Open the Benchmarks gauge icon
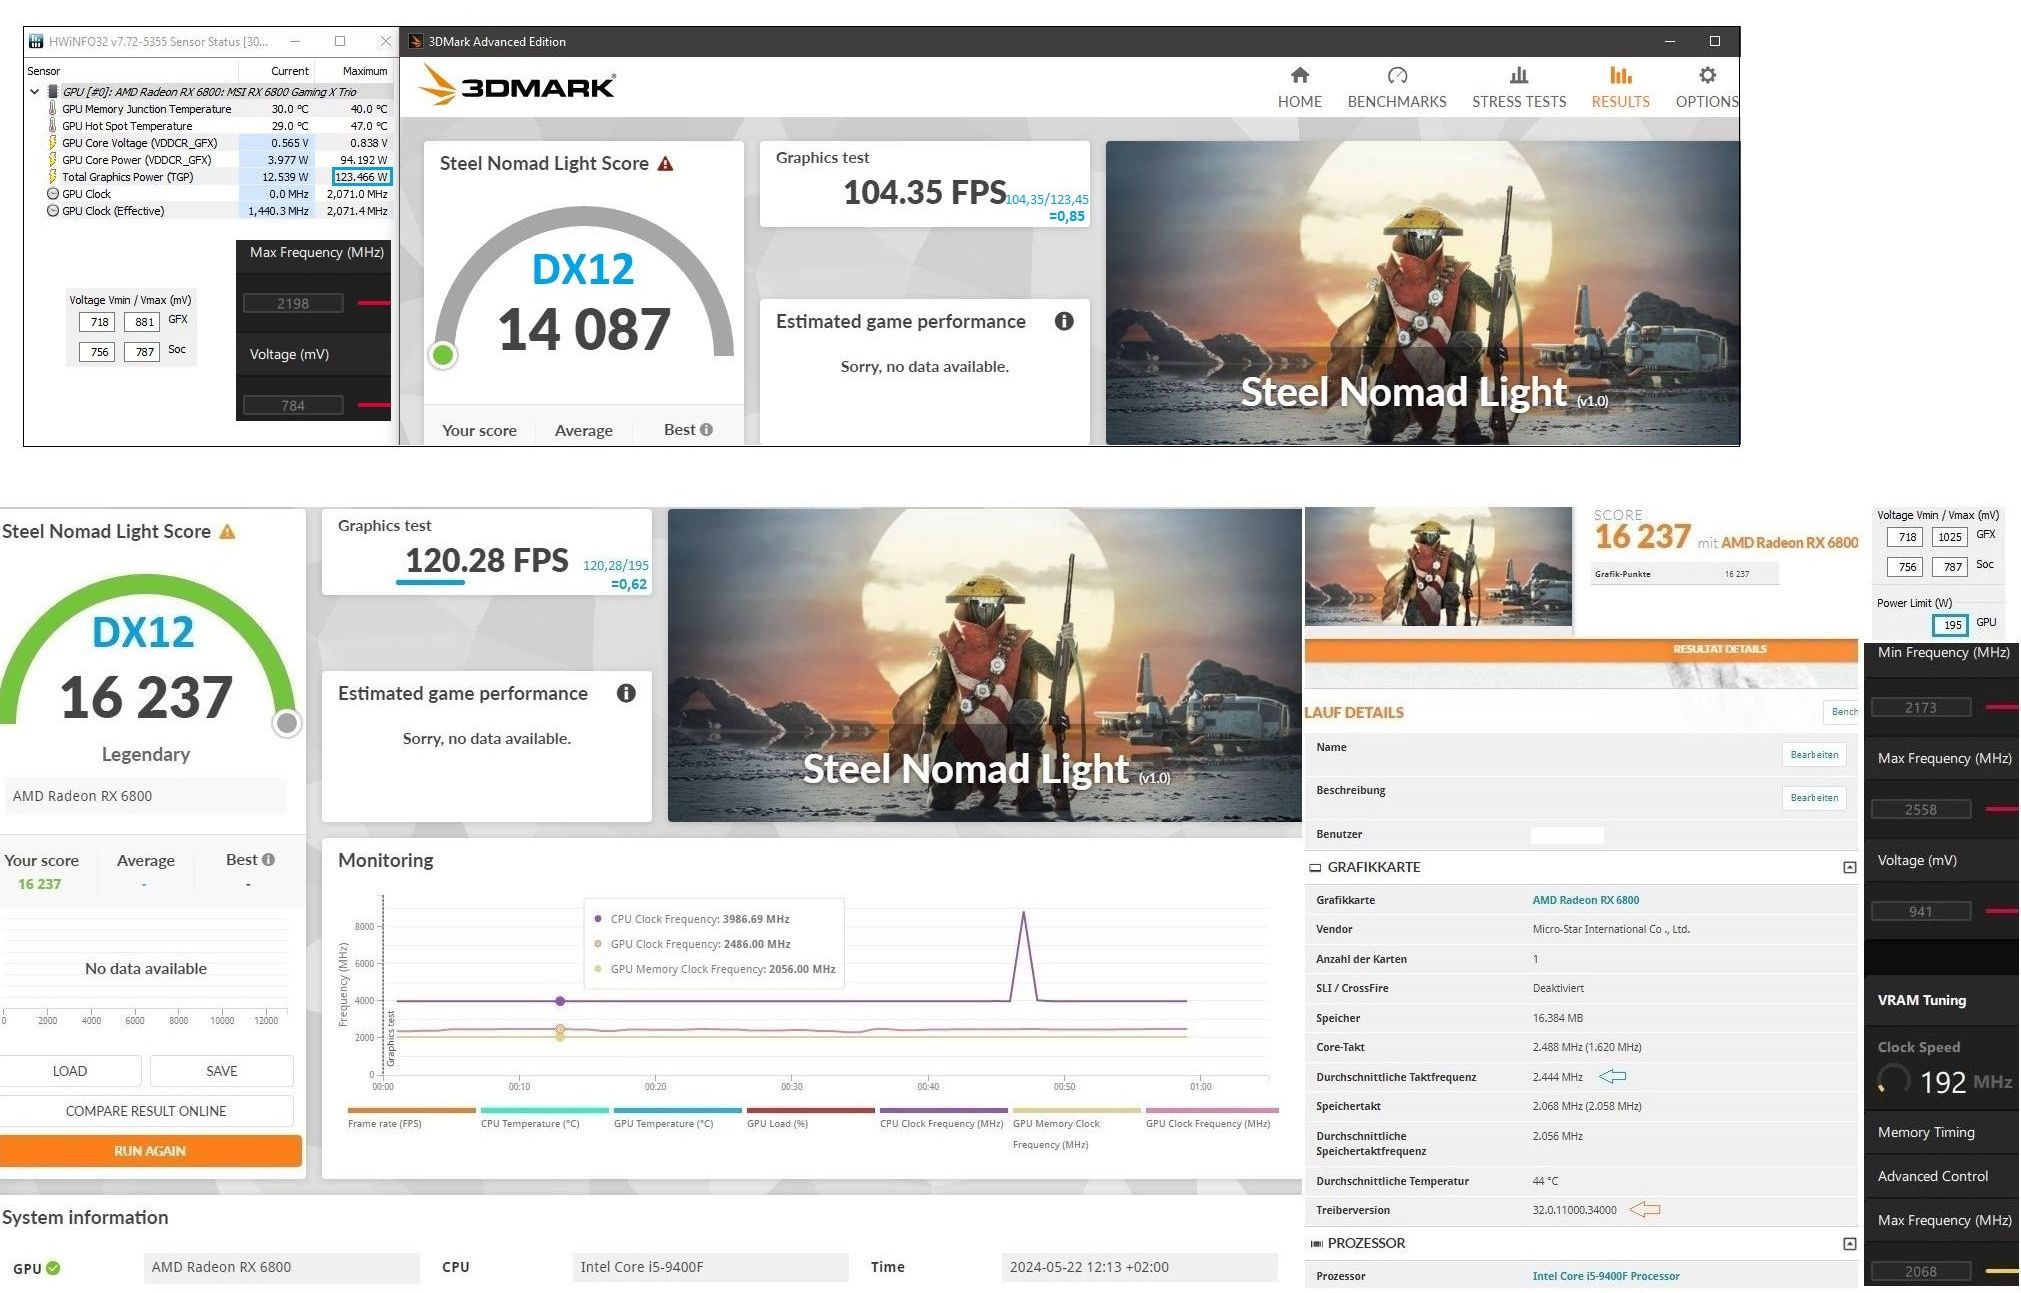2021x1293 pixels. pyautogui.click(x=1397, y=76)
